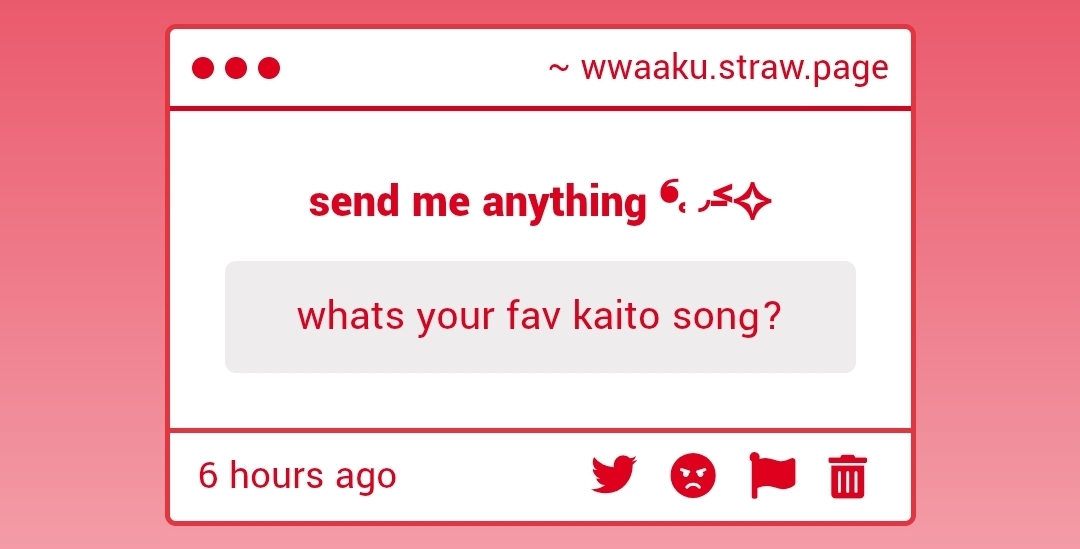
Task: Click the empty footer space before the Twitter icon
Action: (490, 475)
